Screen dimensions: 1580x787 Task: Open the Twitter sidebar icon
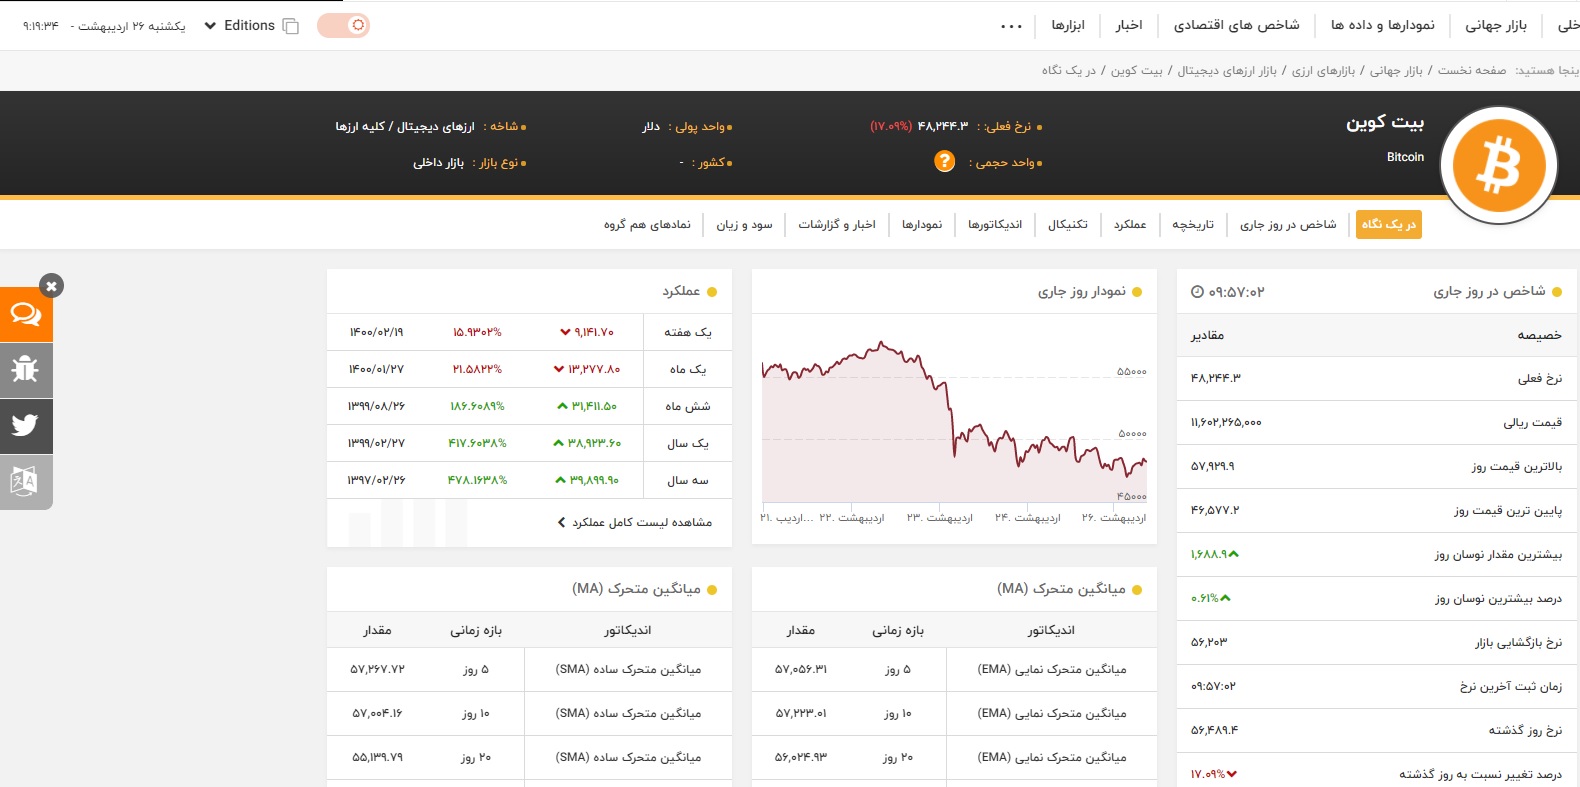[25, 426]
